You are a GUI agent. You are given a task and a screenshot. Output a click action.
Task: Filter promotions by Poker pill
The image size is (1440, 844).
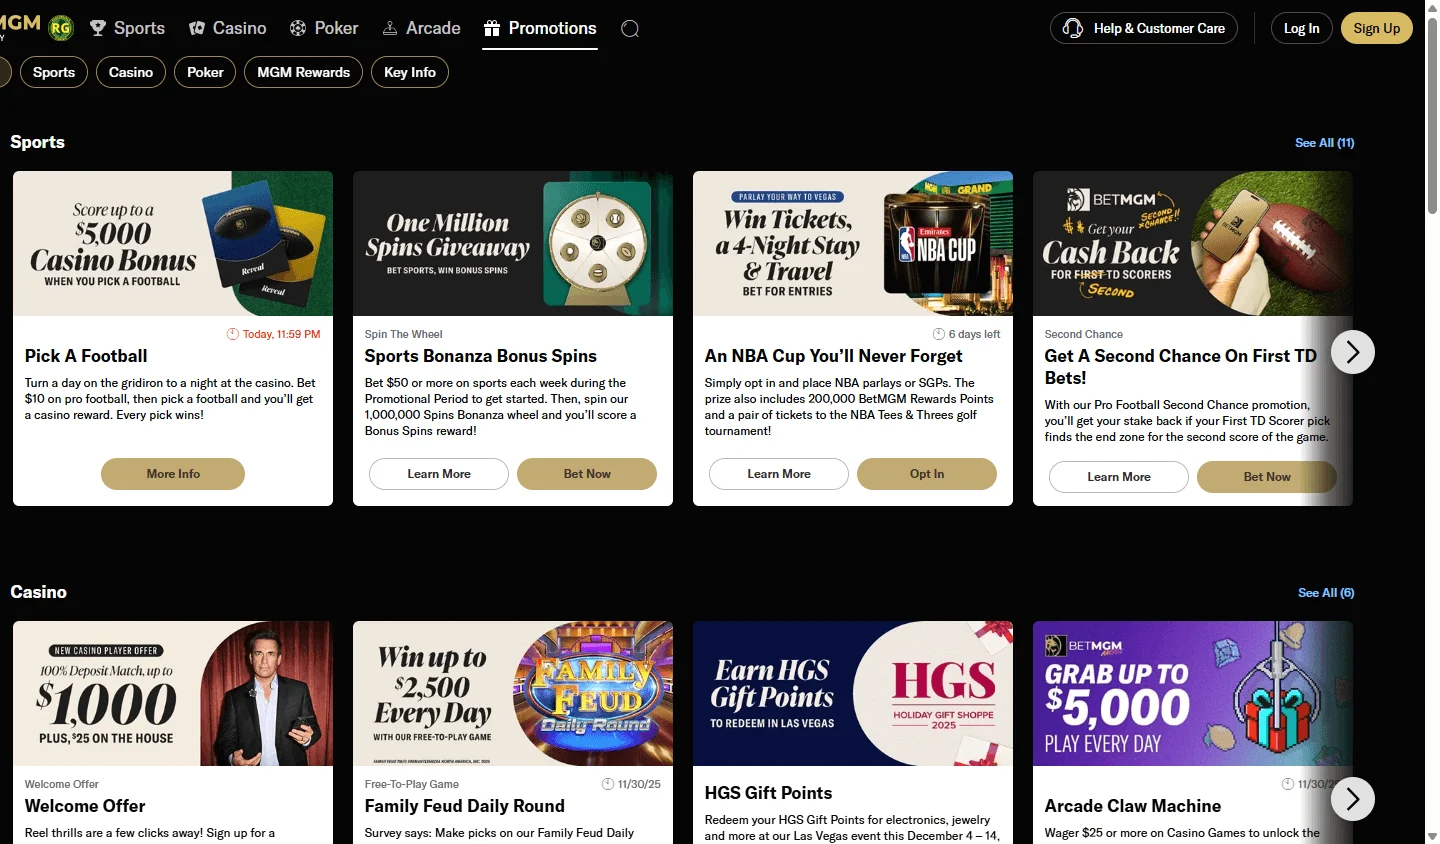tap(205, 72)
